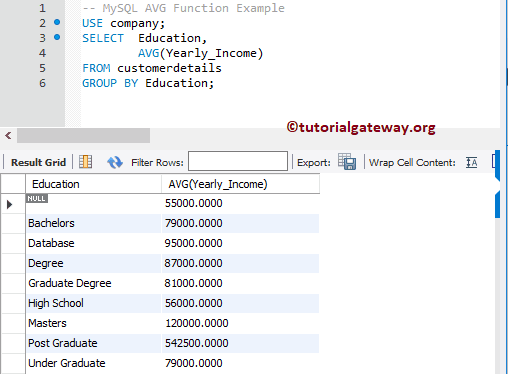The height and width of the screenshot is (374, 508).
Task: Toggle breakpoint dot on line 2
Action: point(57,22)
